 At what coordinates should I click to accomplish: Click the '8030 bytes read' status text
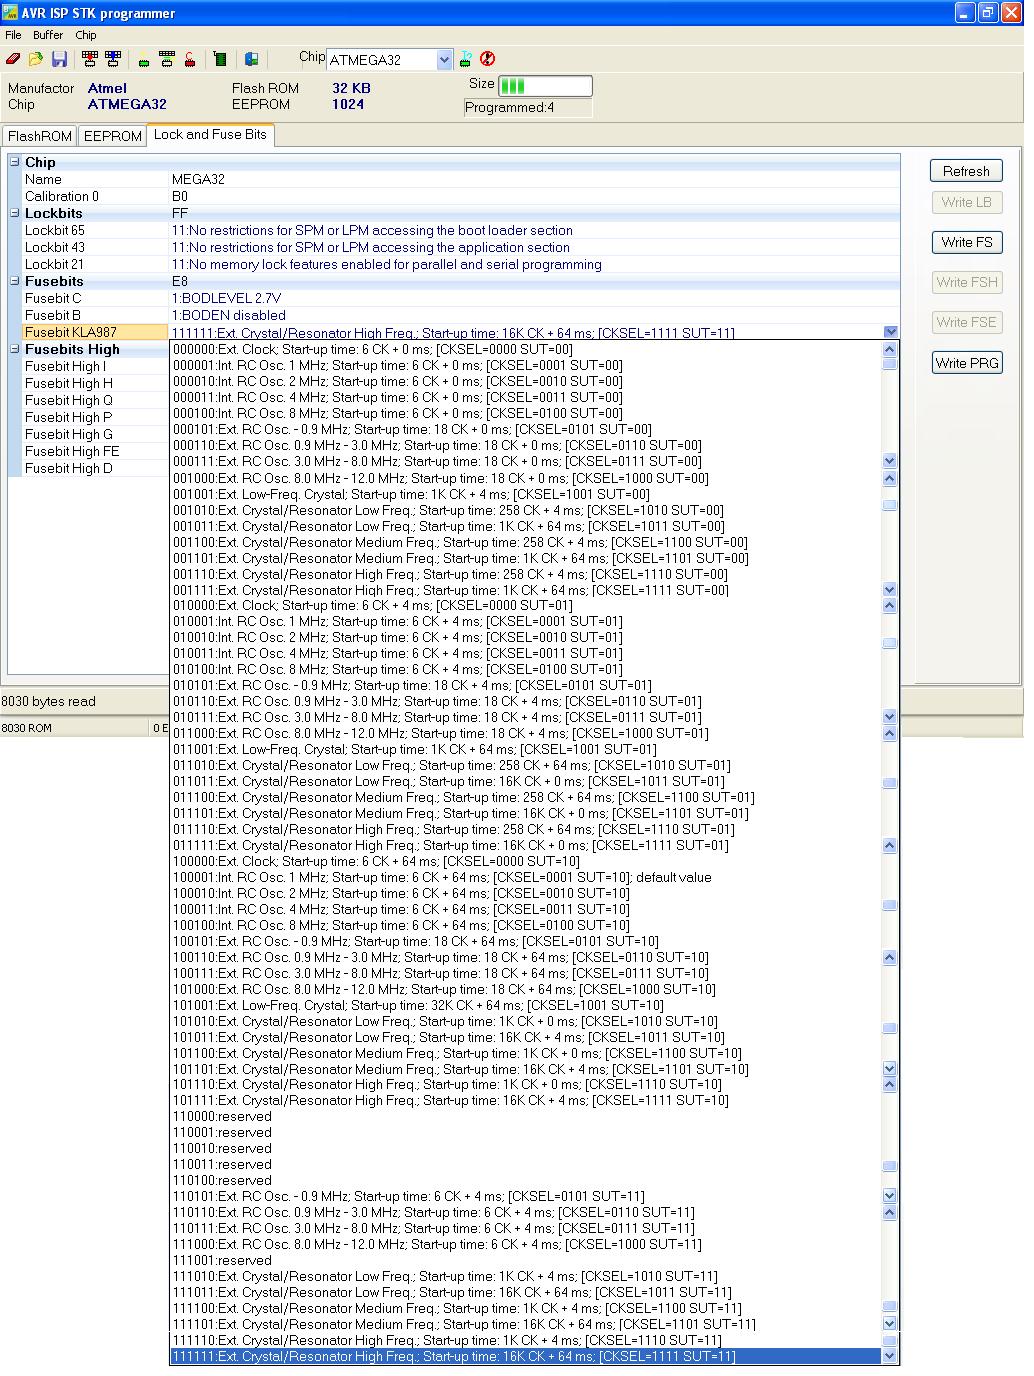(49, 701)
